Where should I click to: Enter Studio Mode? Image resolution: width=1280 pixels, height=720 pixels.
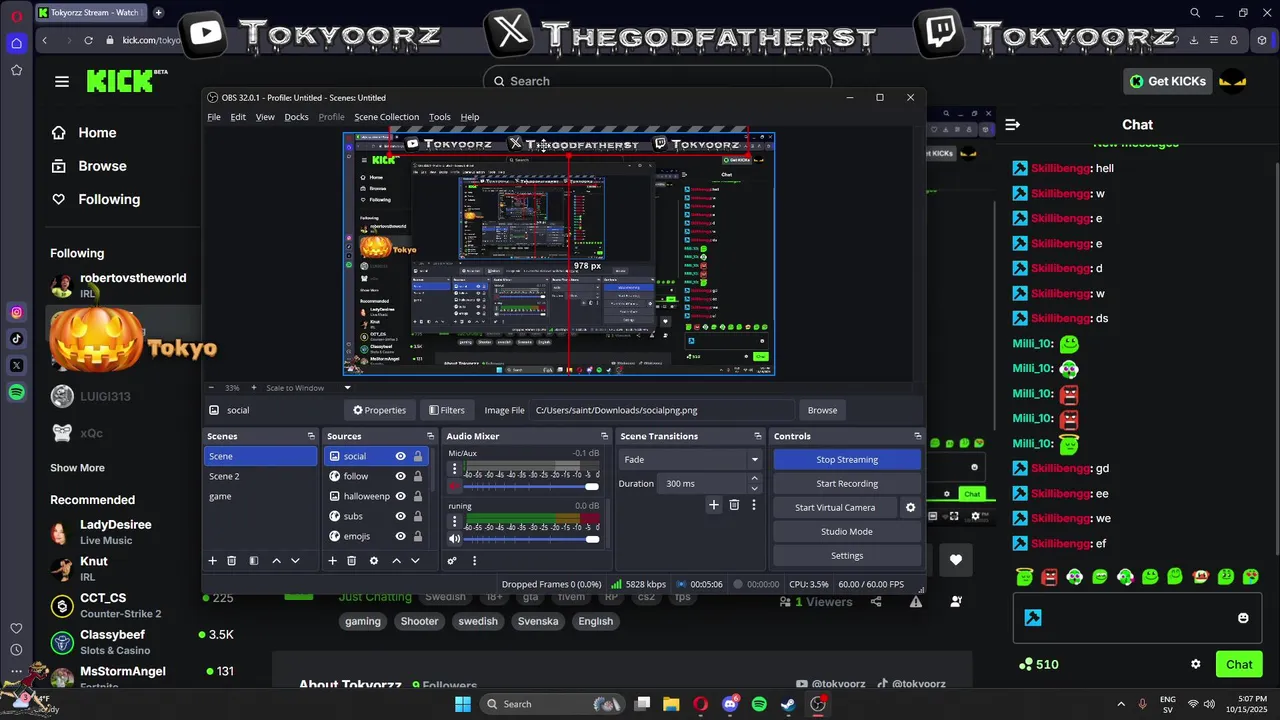847,531
